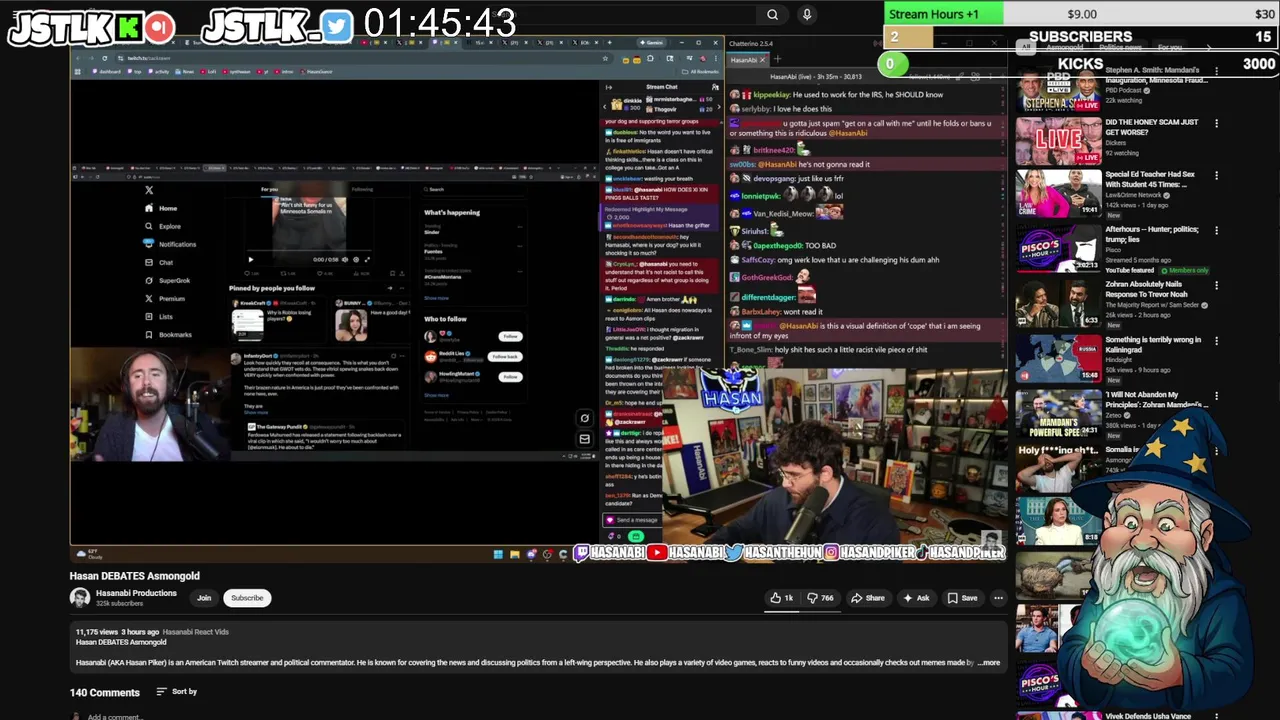Click the YouTube search magnifier button
The width and height of the screenshot is (1280, 720).
(x=772, y=14)
